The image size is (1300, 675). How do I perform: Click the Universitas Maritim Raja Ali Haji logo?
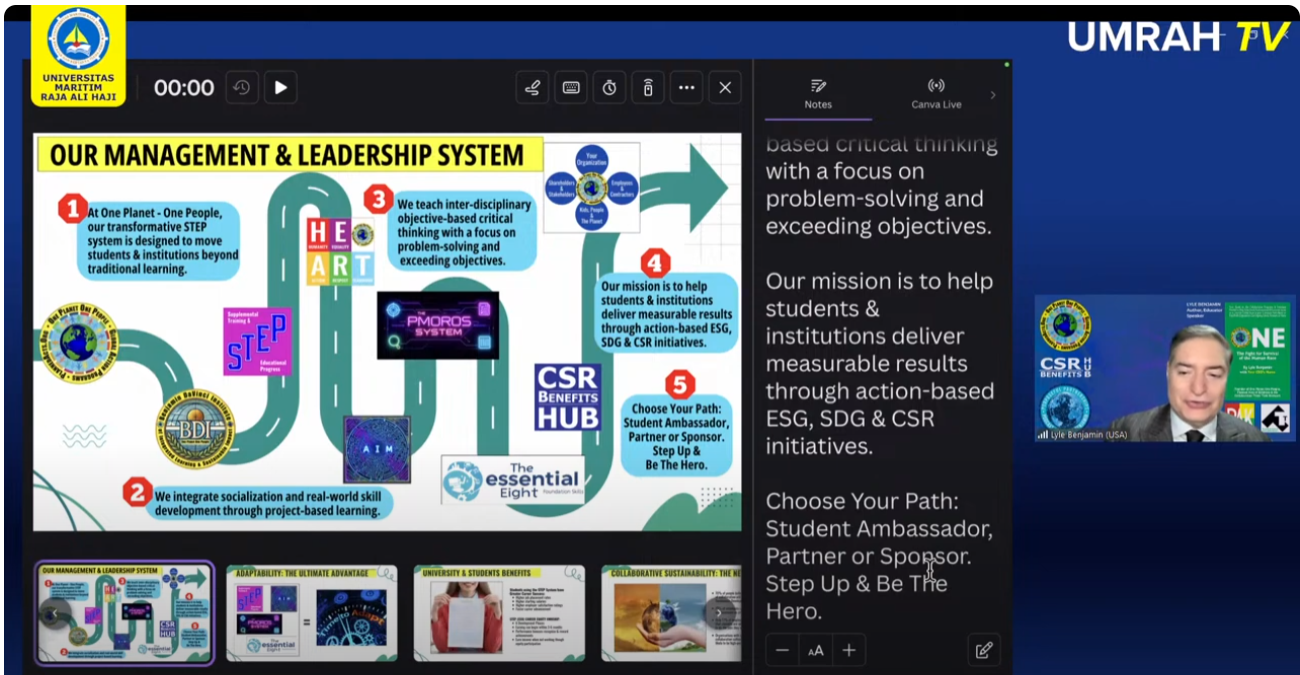point(78,55)
